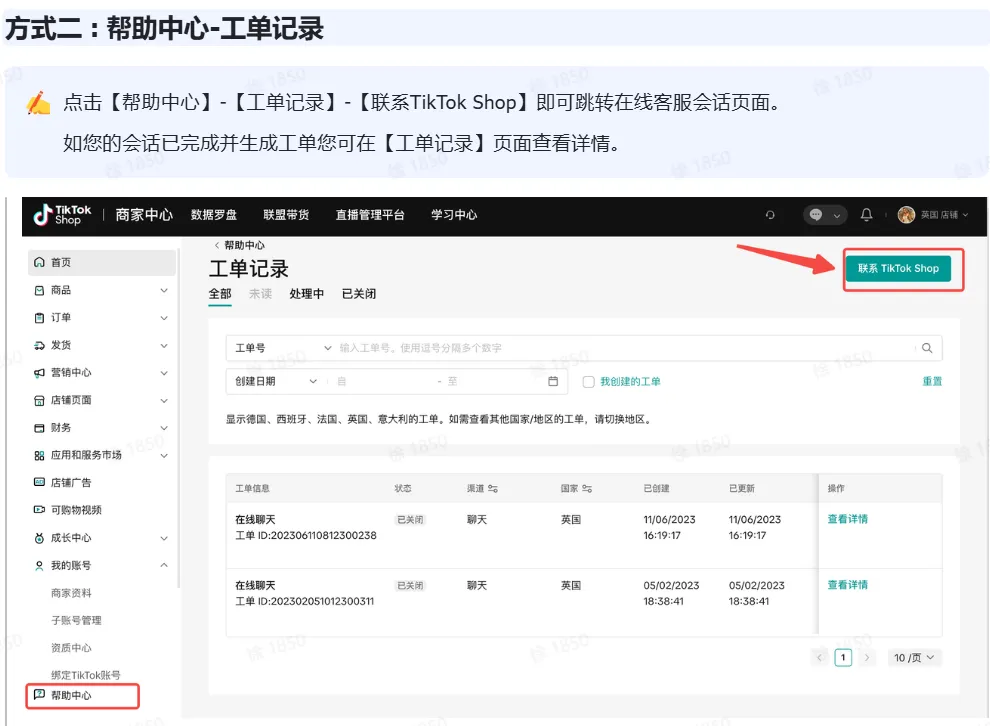Open the chat dropdown arrow in header
Screen dimensions: 990x726
click(837, 215)
